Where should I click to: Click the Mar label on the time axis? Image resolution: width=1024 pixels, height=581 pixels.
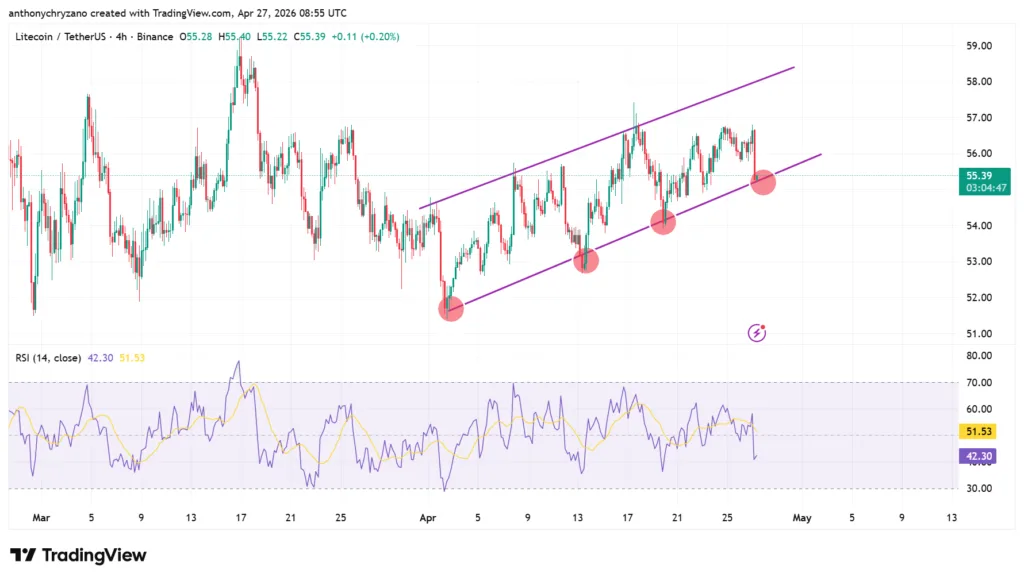(40, 518)
